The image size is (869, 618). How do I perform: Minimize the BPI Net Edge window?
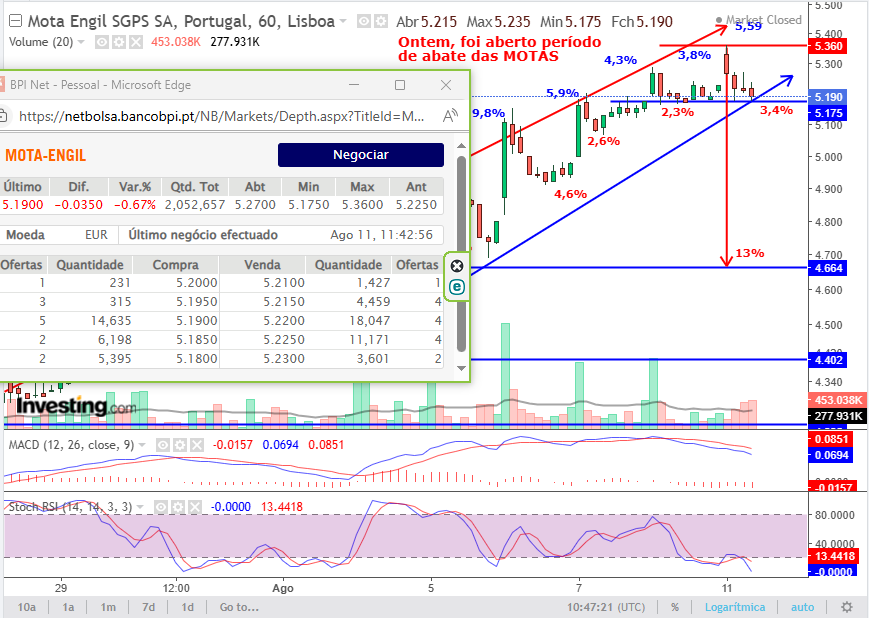[354, 85]
